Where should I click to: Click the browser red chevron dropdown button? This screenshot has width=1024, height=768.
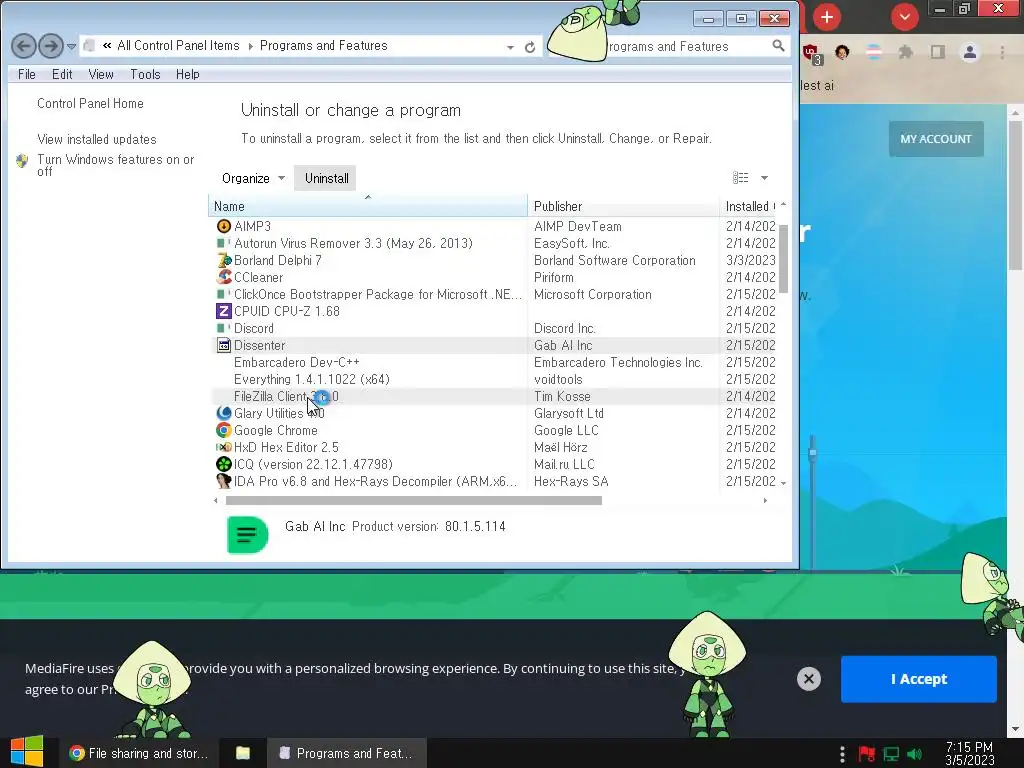(x=904, y=17)
